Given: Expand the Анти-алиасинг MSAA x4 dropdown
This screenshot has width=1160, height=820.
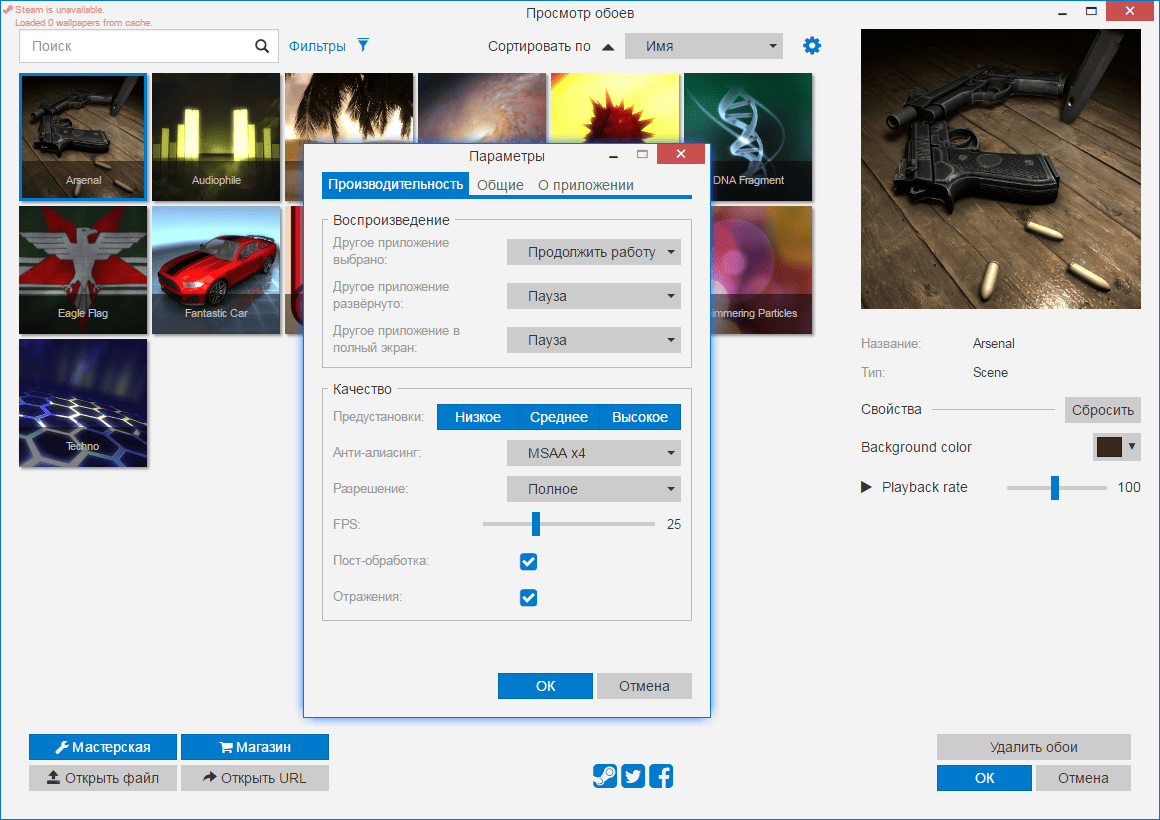Looking at the screenshot, I should (x=593, y=453).
